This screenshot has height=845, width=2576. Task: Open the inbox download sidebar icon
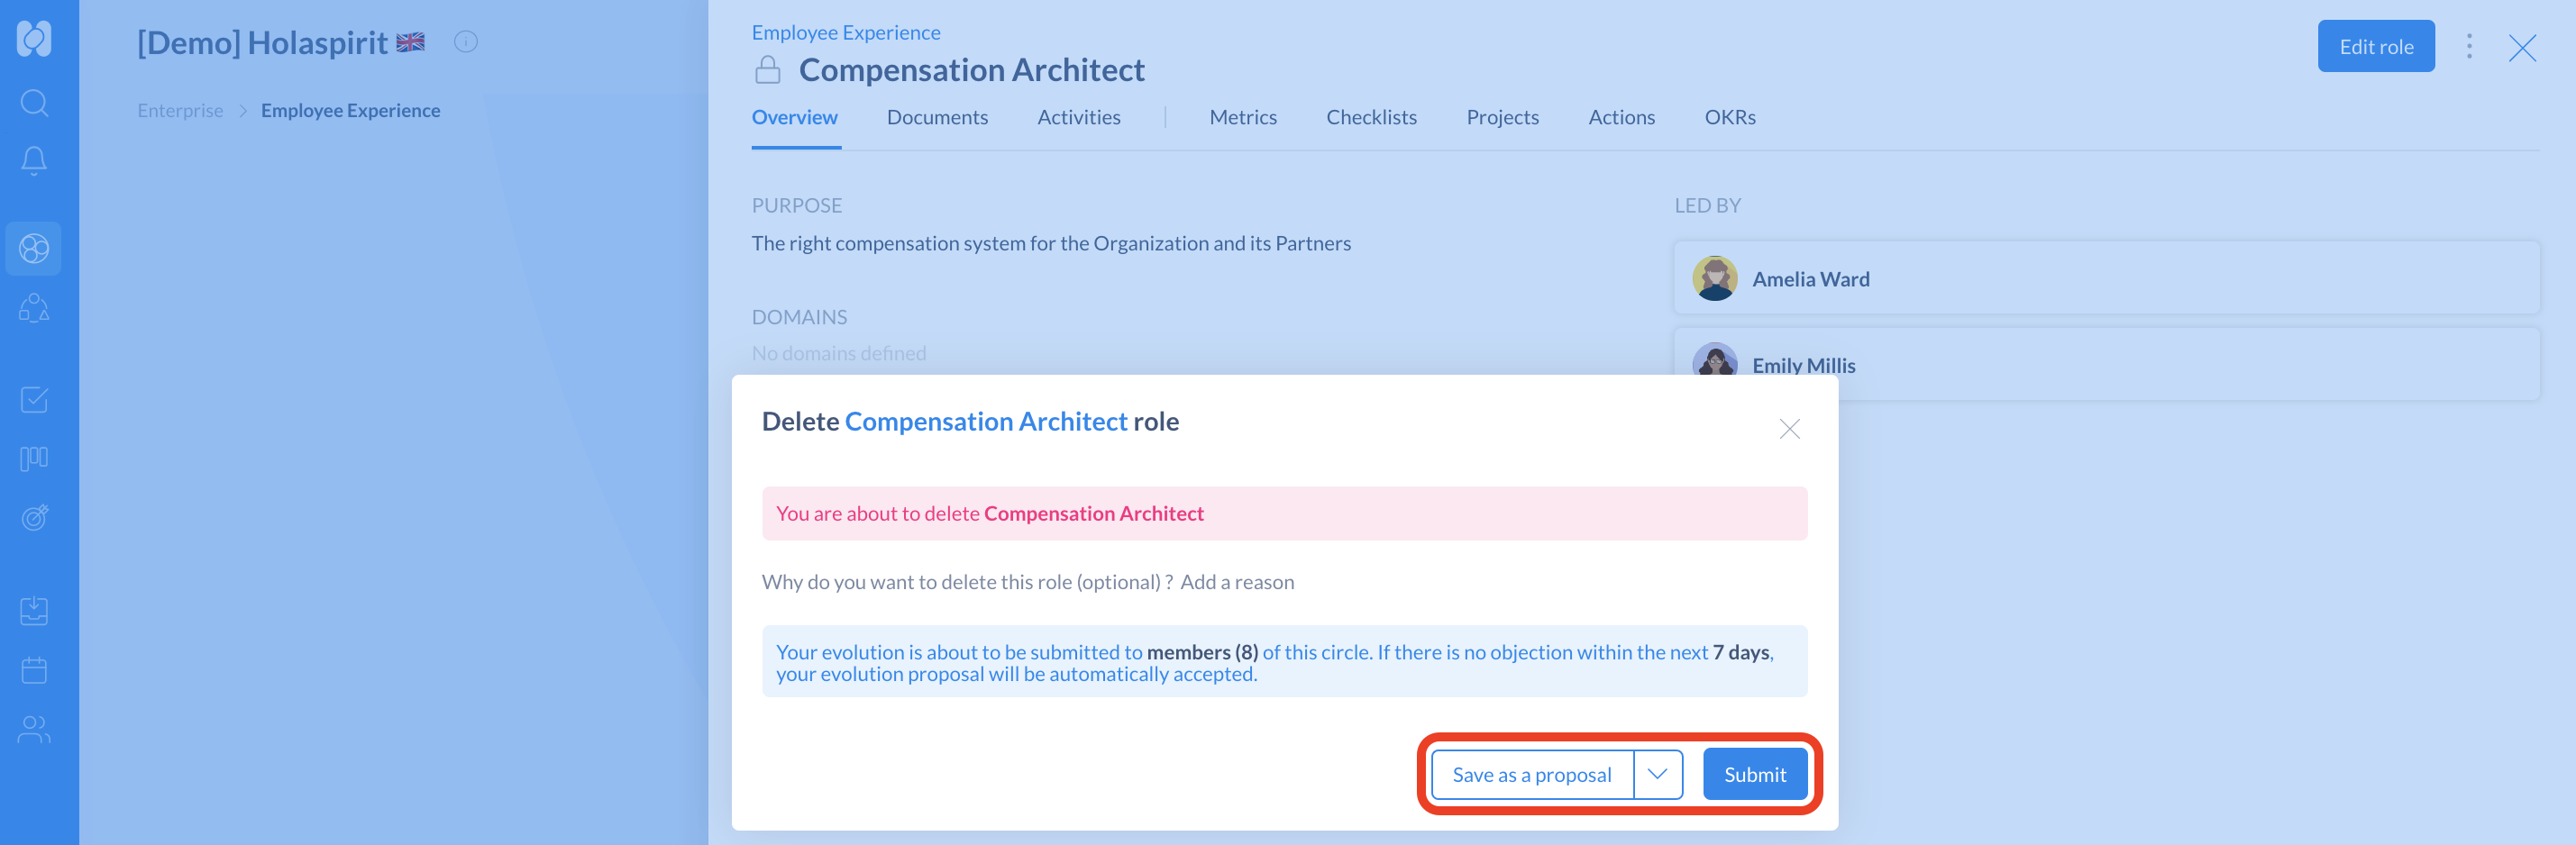(34, 610)
